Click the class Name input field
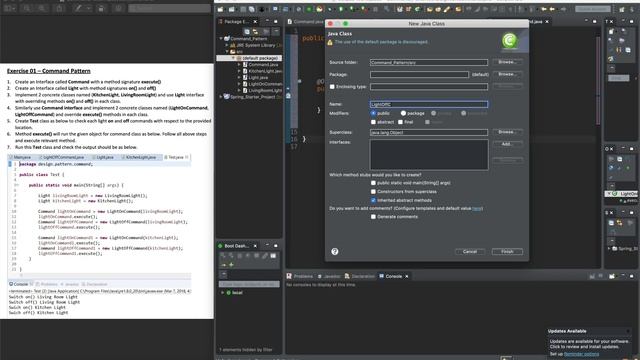 point(429,104)
